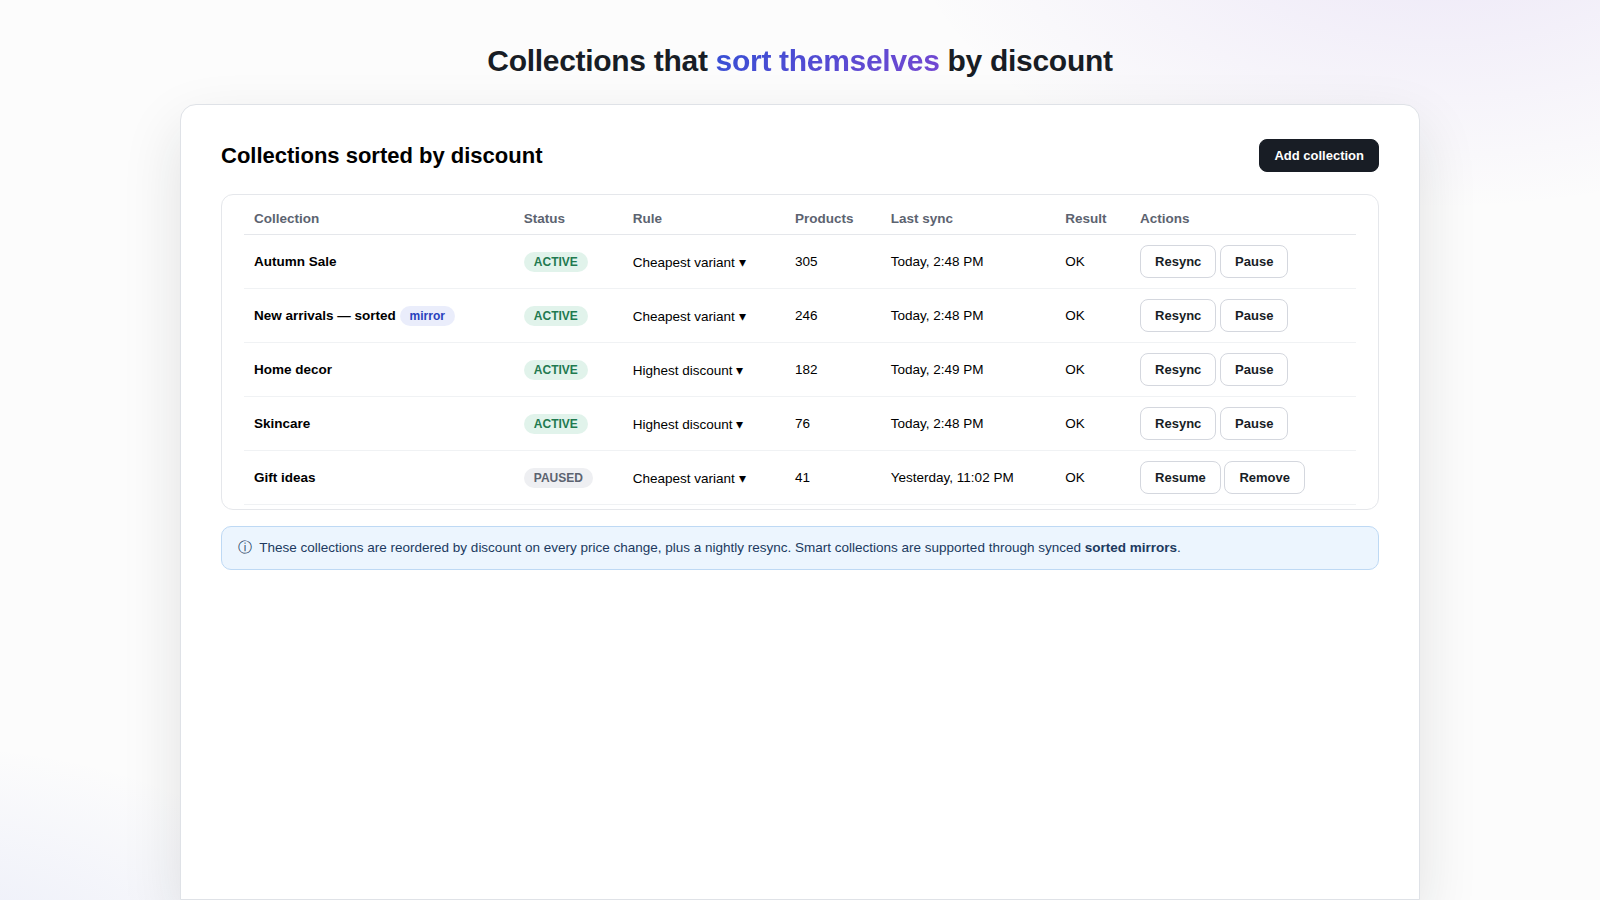Image resolution: width=1600 pixels, height=900 pixels.
Task: Resync the Skincare collection
Action: pyautogui.click(x=1178, y=424)
